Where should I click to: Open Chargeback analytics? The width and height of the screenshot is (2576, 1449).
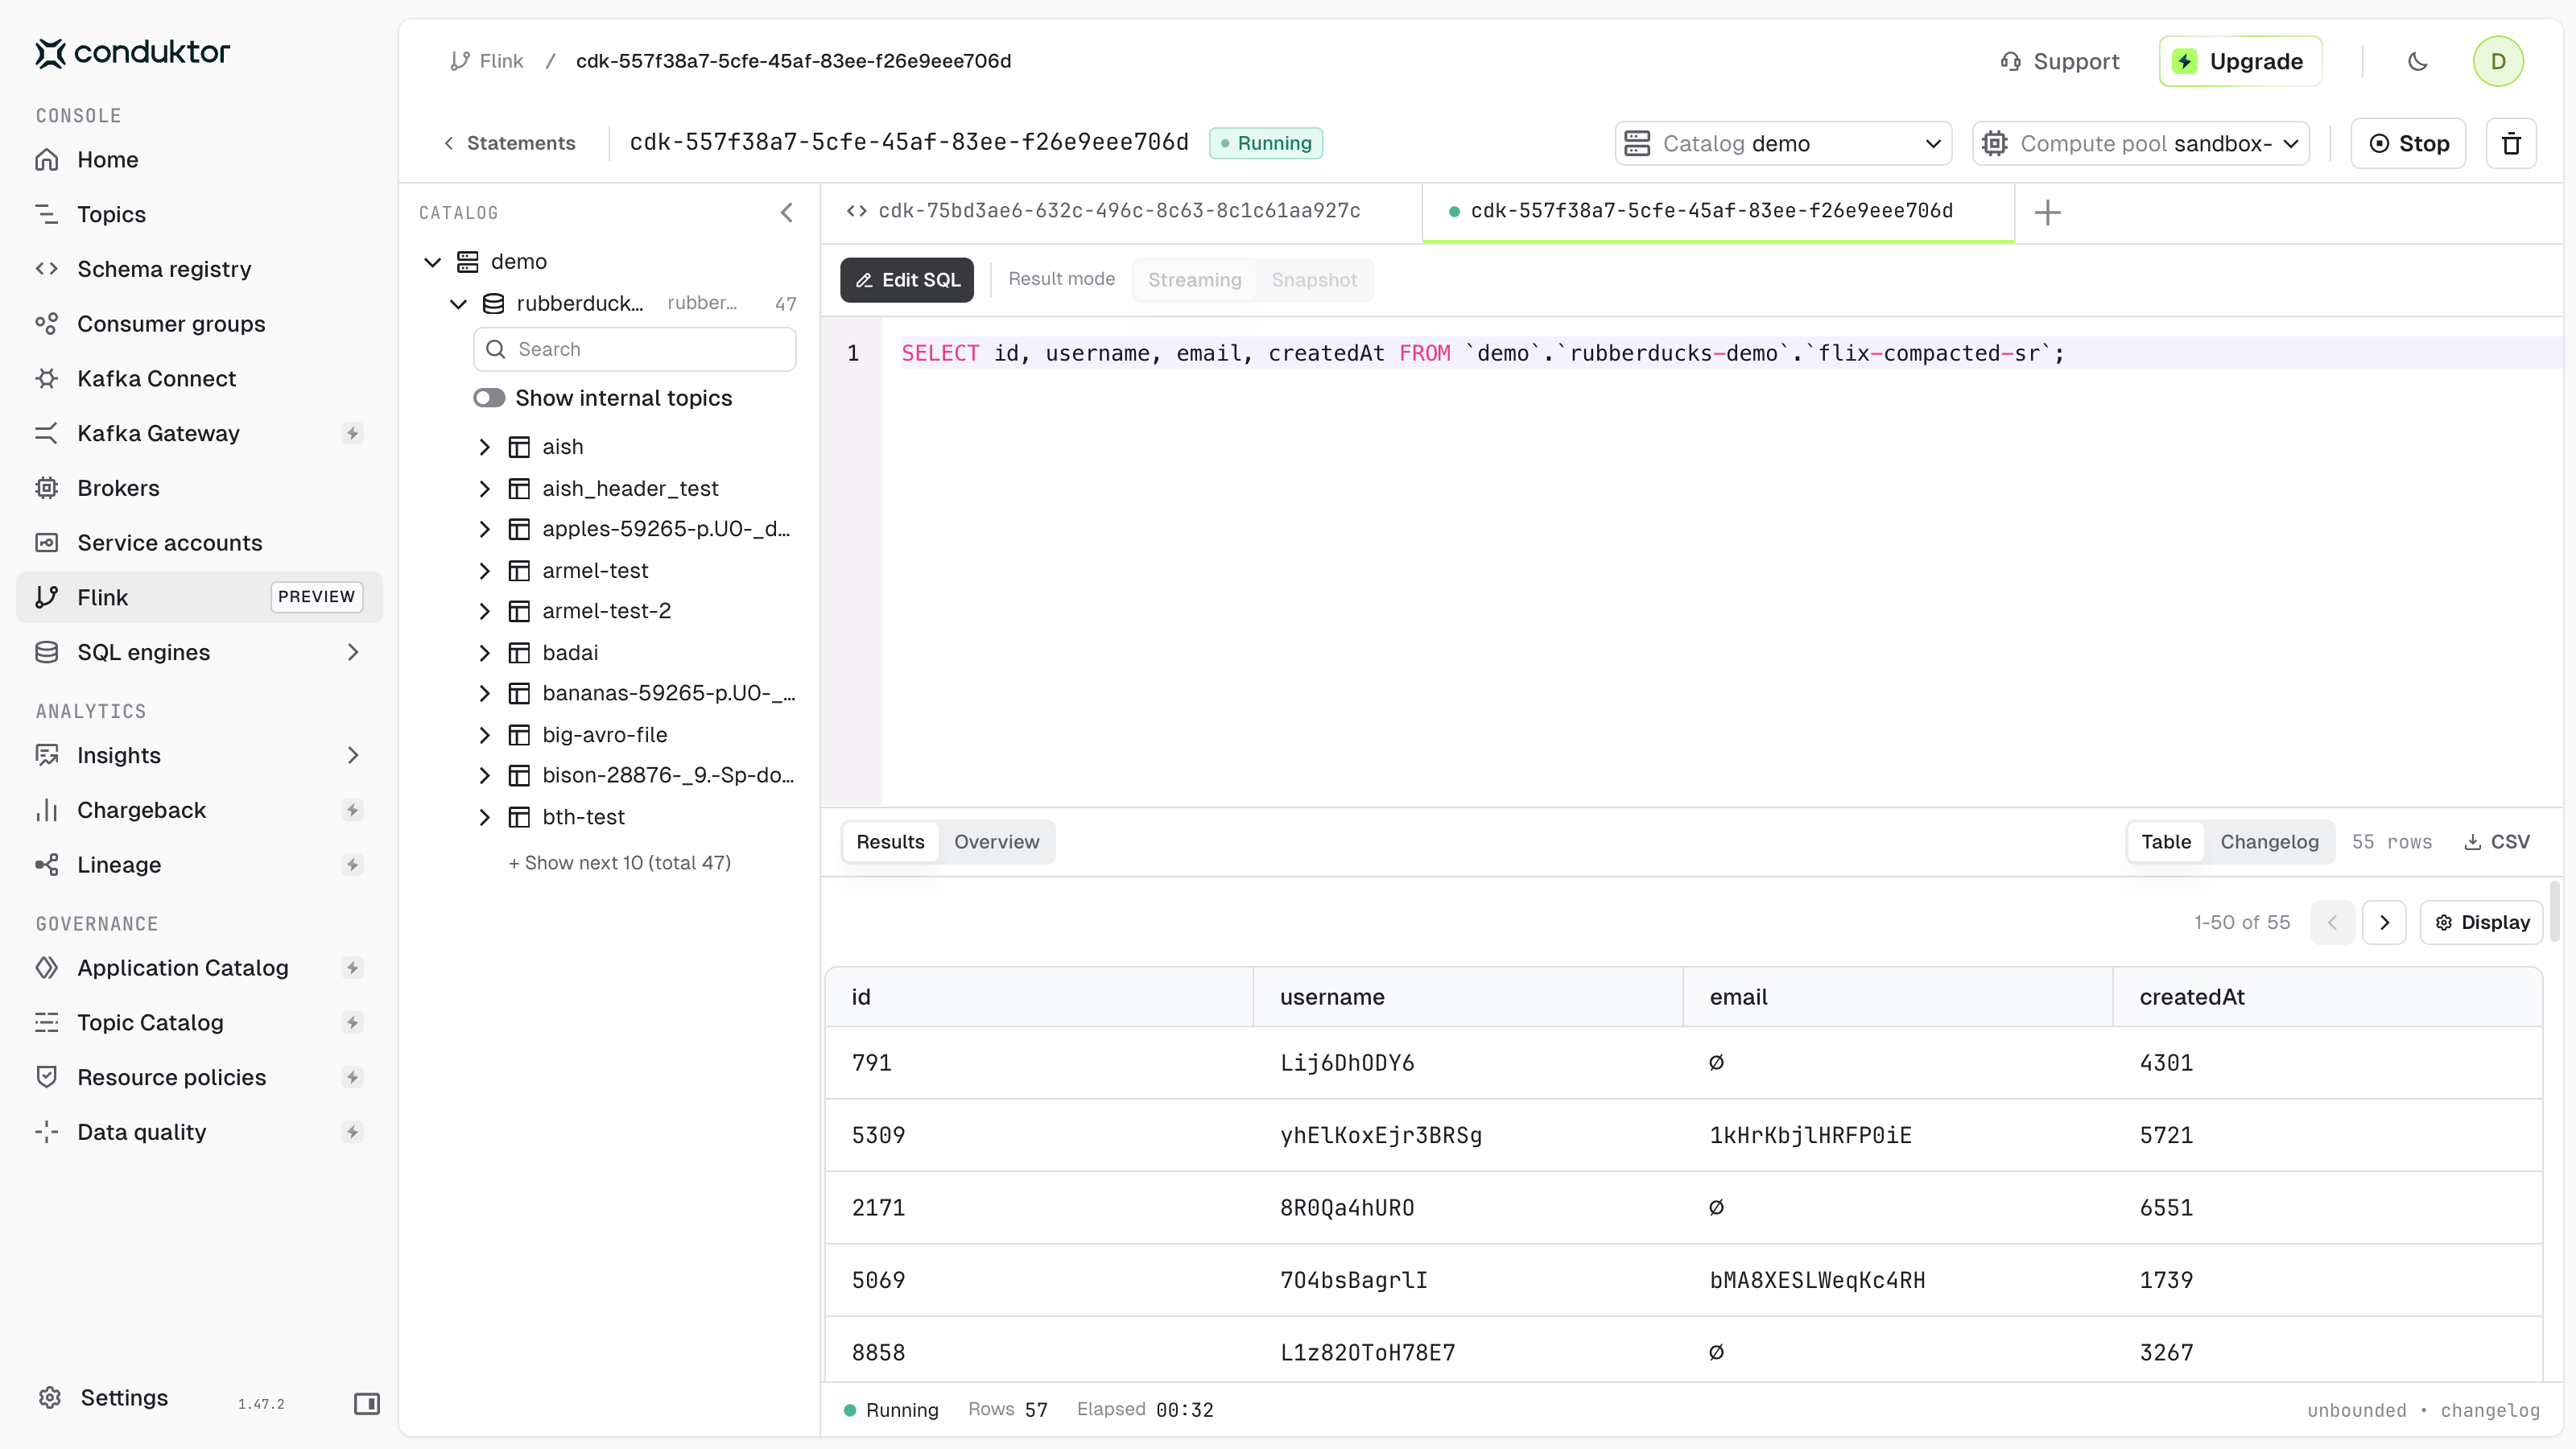(141, 810)
